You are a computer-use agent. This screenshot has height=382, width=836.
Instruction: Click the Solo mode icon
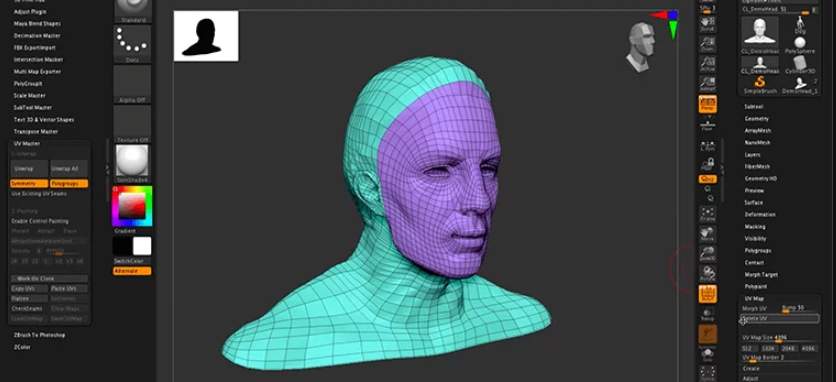coord(708,355)
